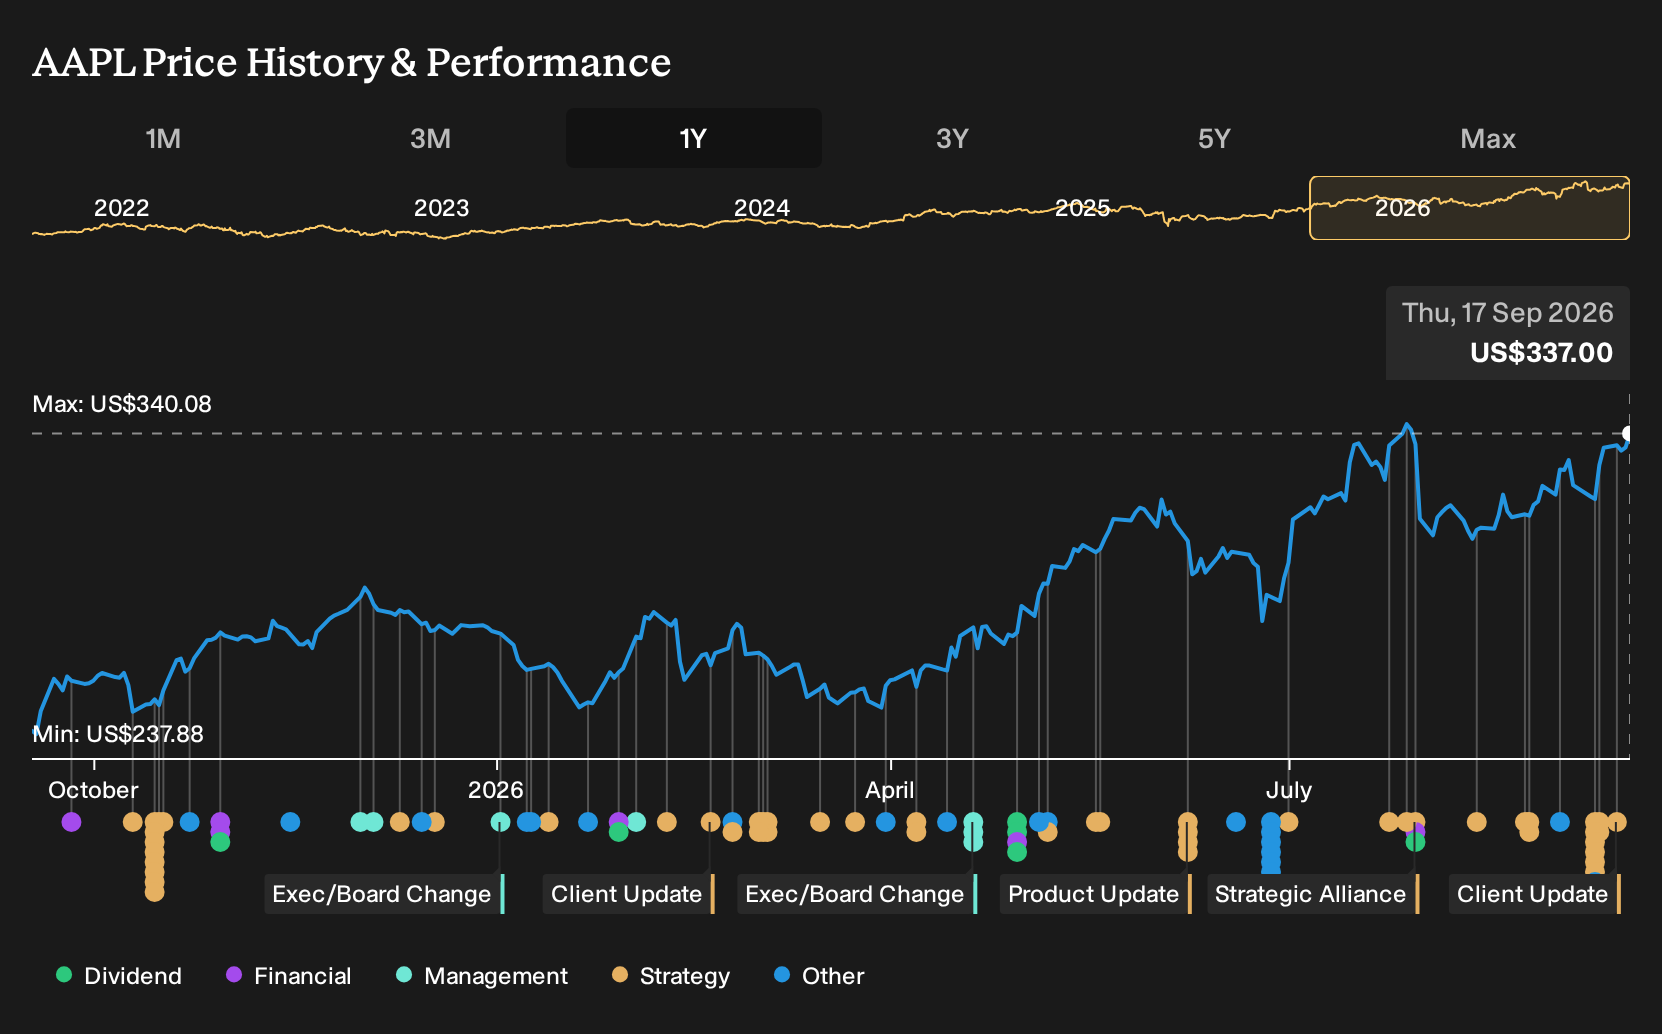Switch to the 3M range tab

pos(430,138)
